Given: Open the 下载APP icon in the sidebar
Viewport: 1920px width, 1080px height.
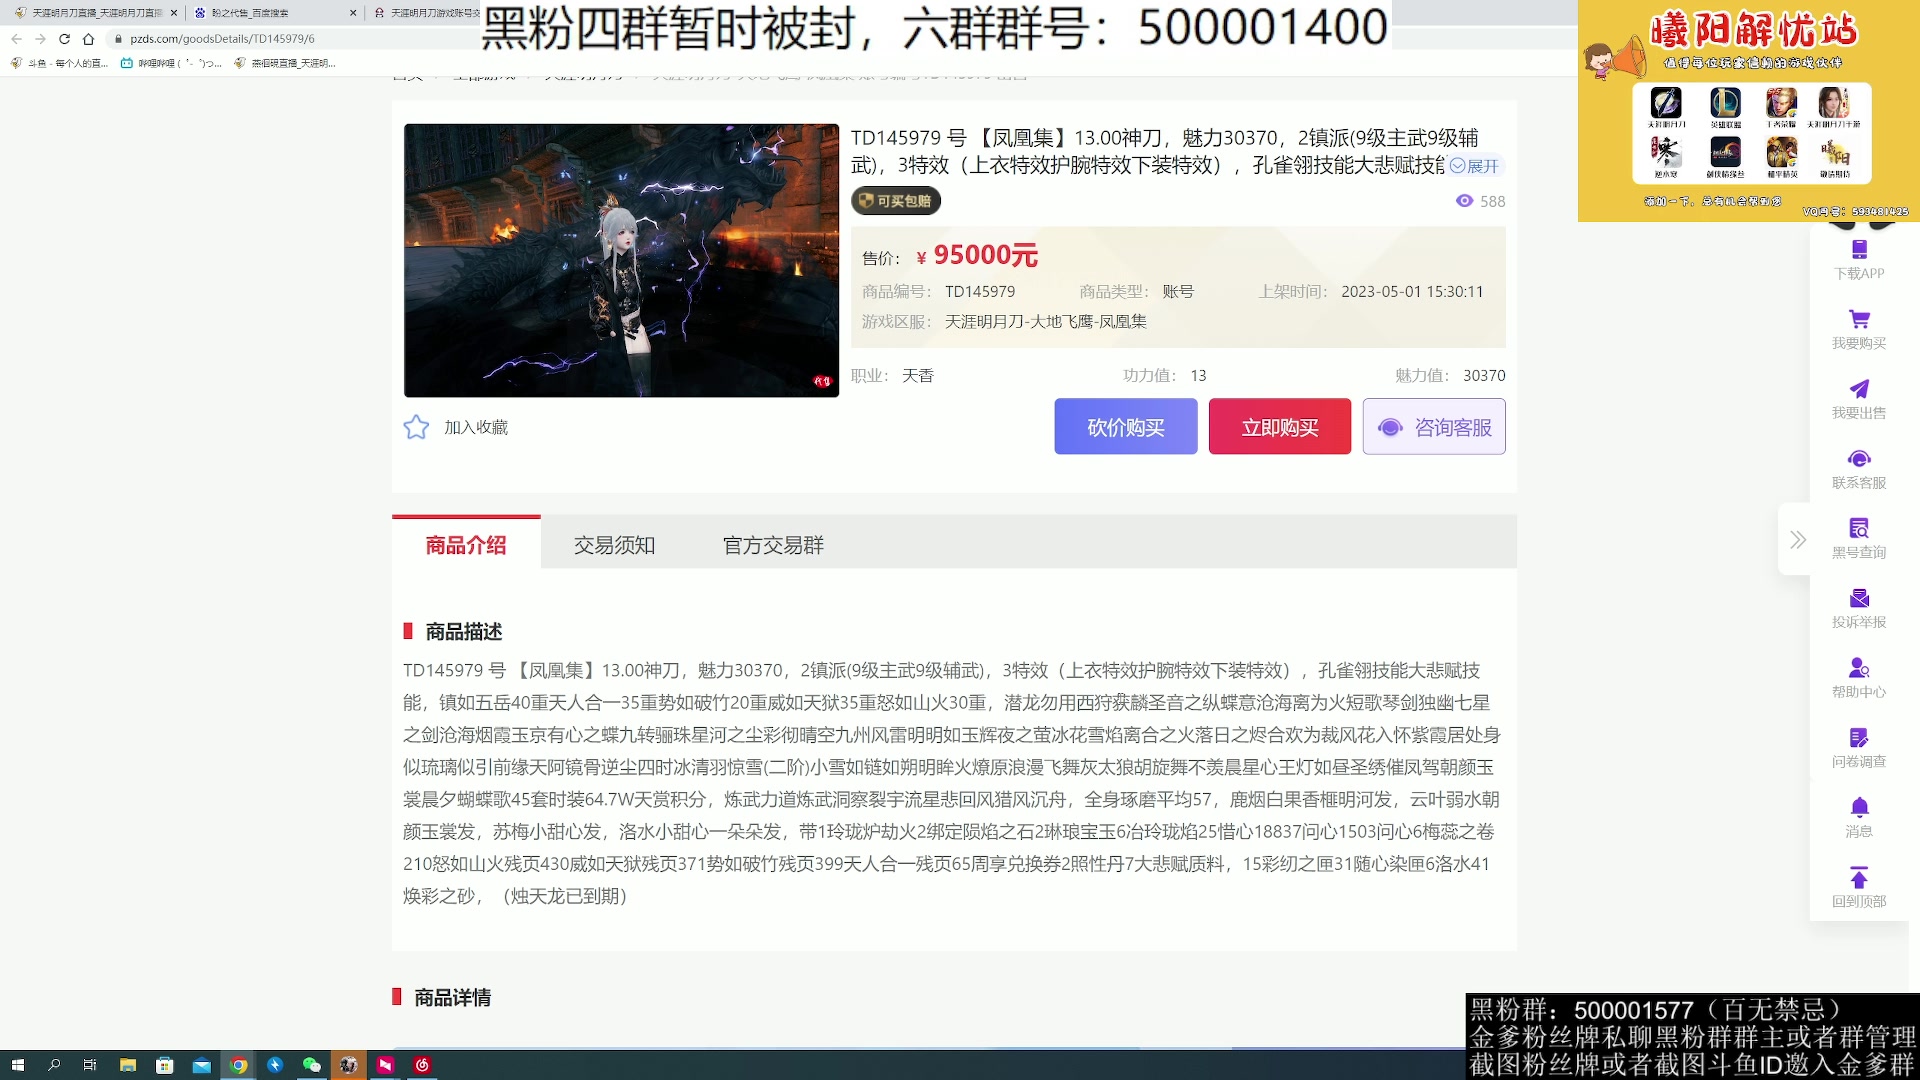Looking at the screenshot, I should 1858,259.
